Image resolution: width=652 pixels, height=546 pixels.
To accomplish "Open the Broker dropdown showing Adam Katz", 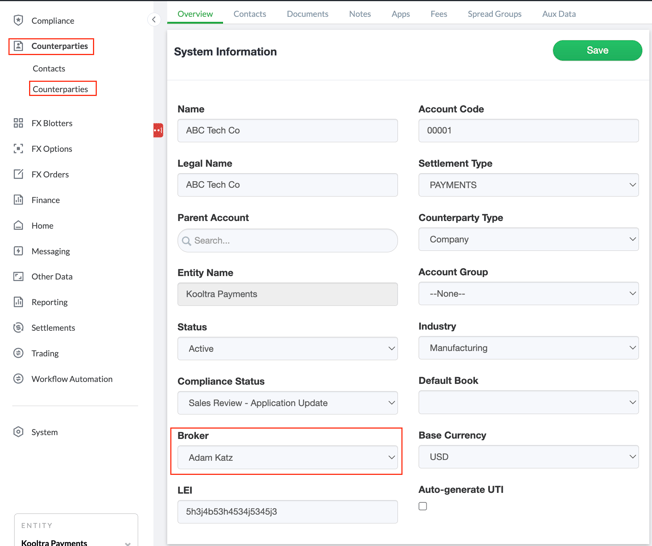I will click(287, 458).
